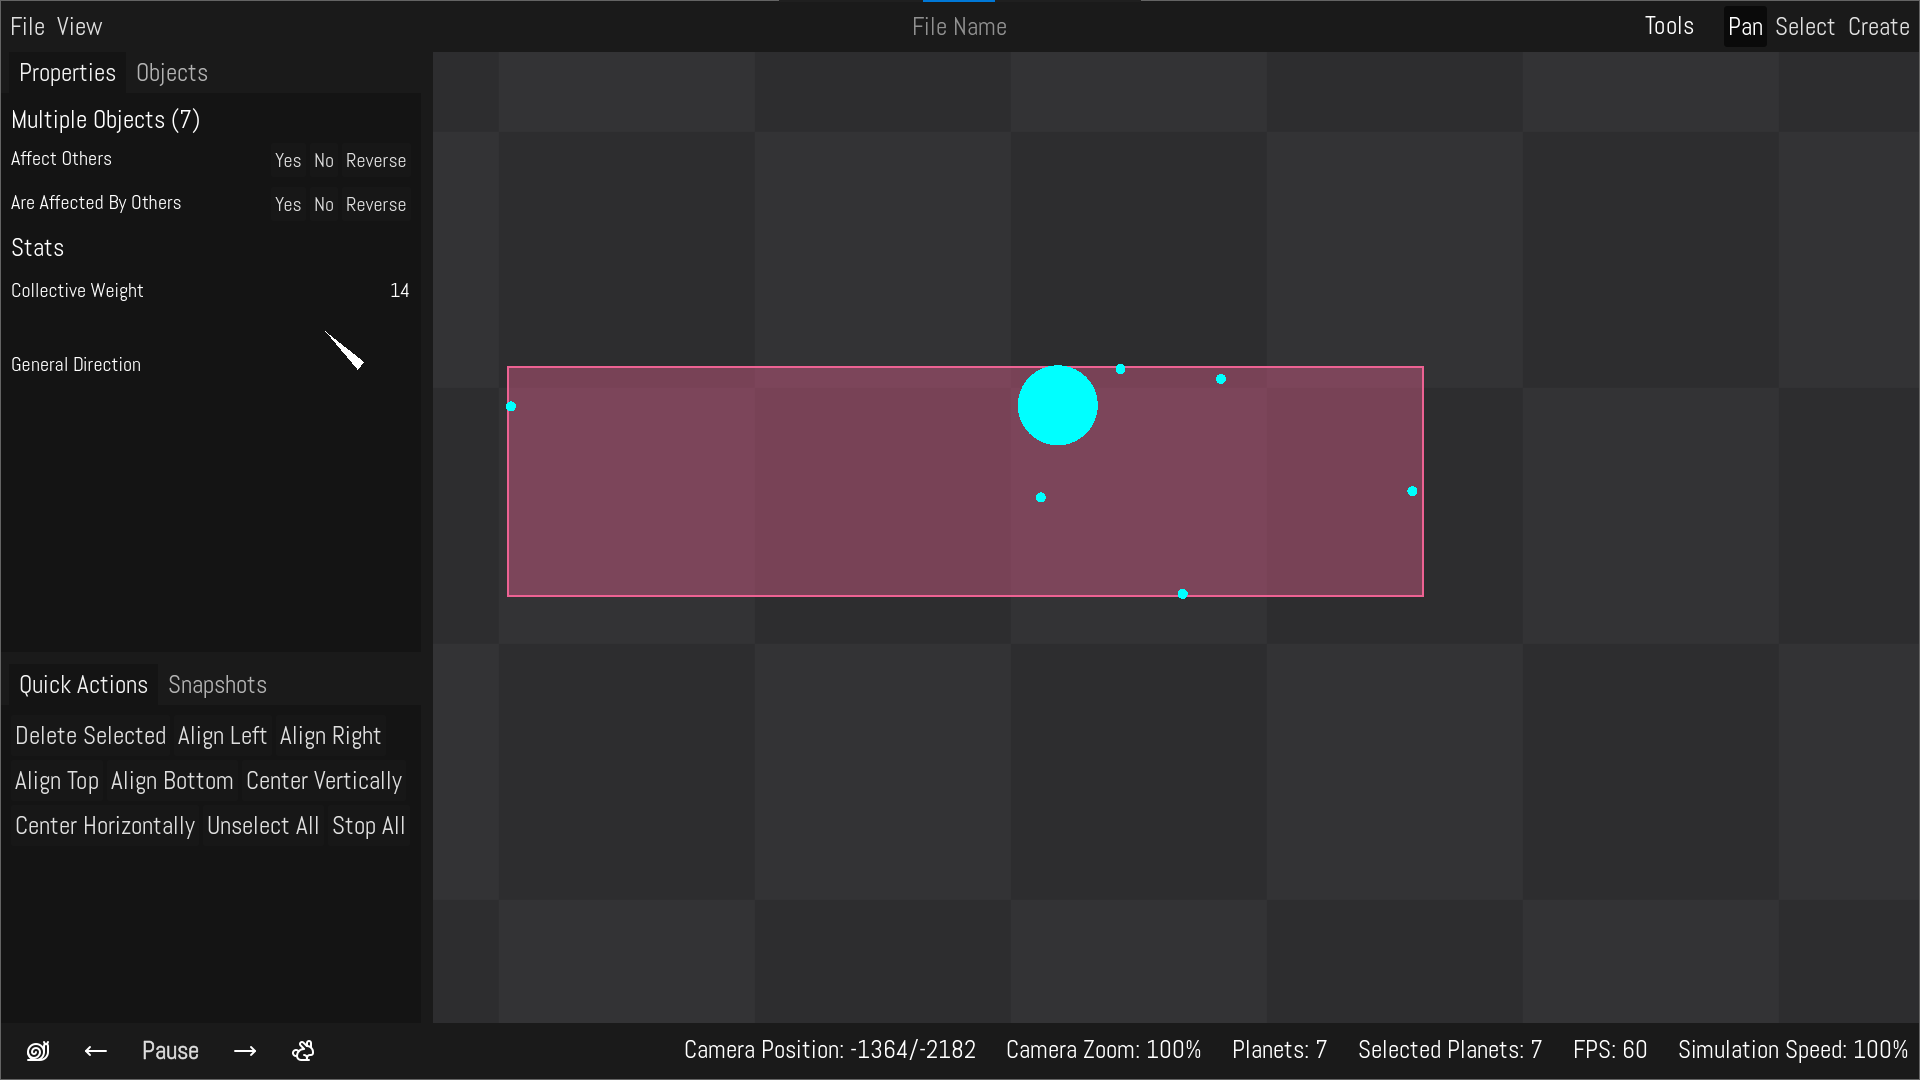
Task: Click the left arrow step-back icon
Action: (96, 1051)
